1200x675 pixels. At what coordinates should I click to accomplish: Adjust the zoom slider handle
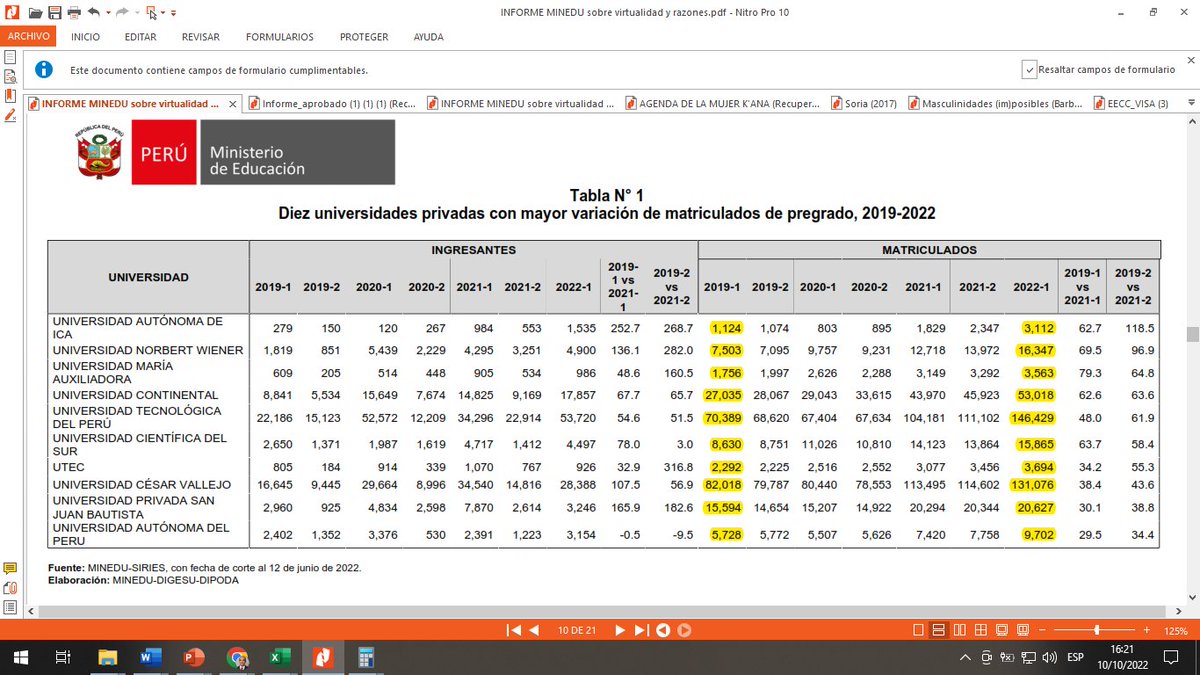[1097, 630]
